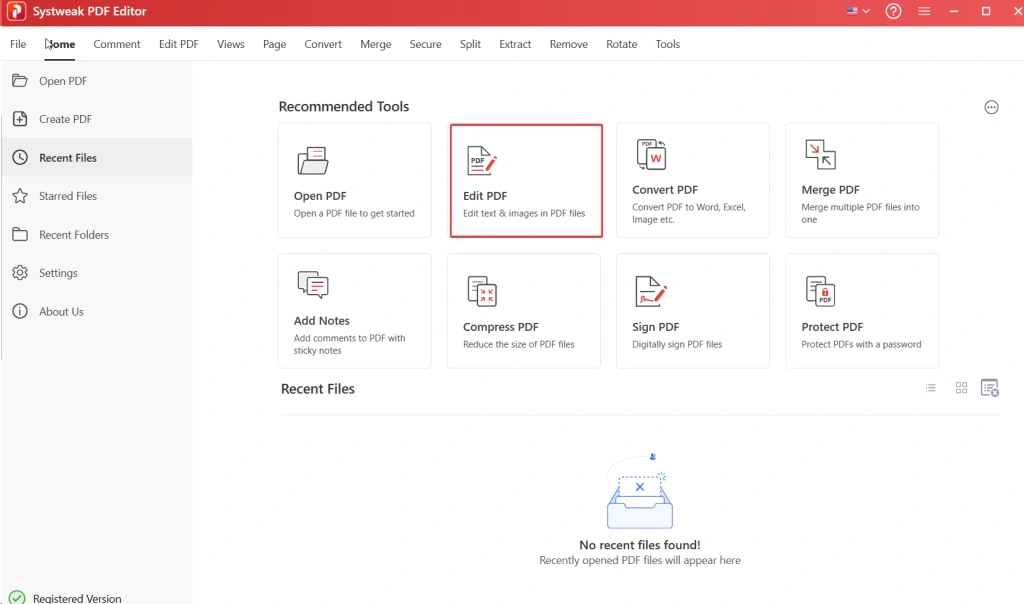This screenshot has width=1024, height=604.
Task: Click the Merge PDF card title
Action: point(830,189)
